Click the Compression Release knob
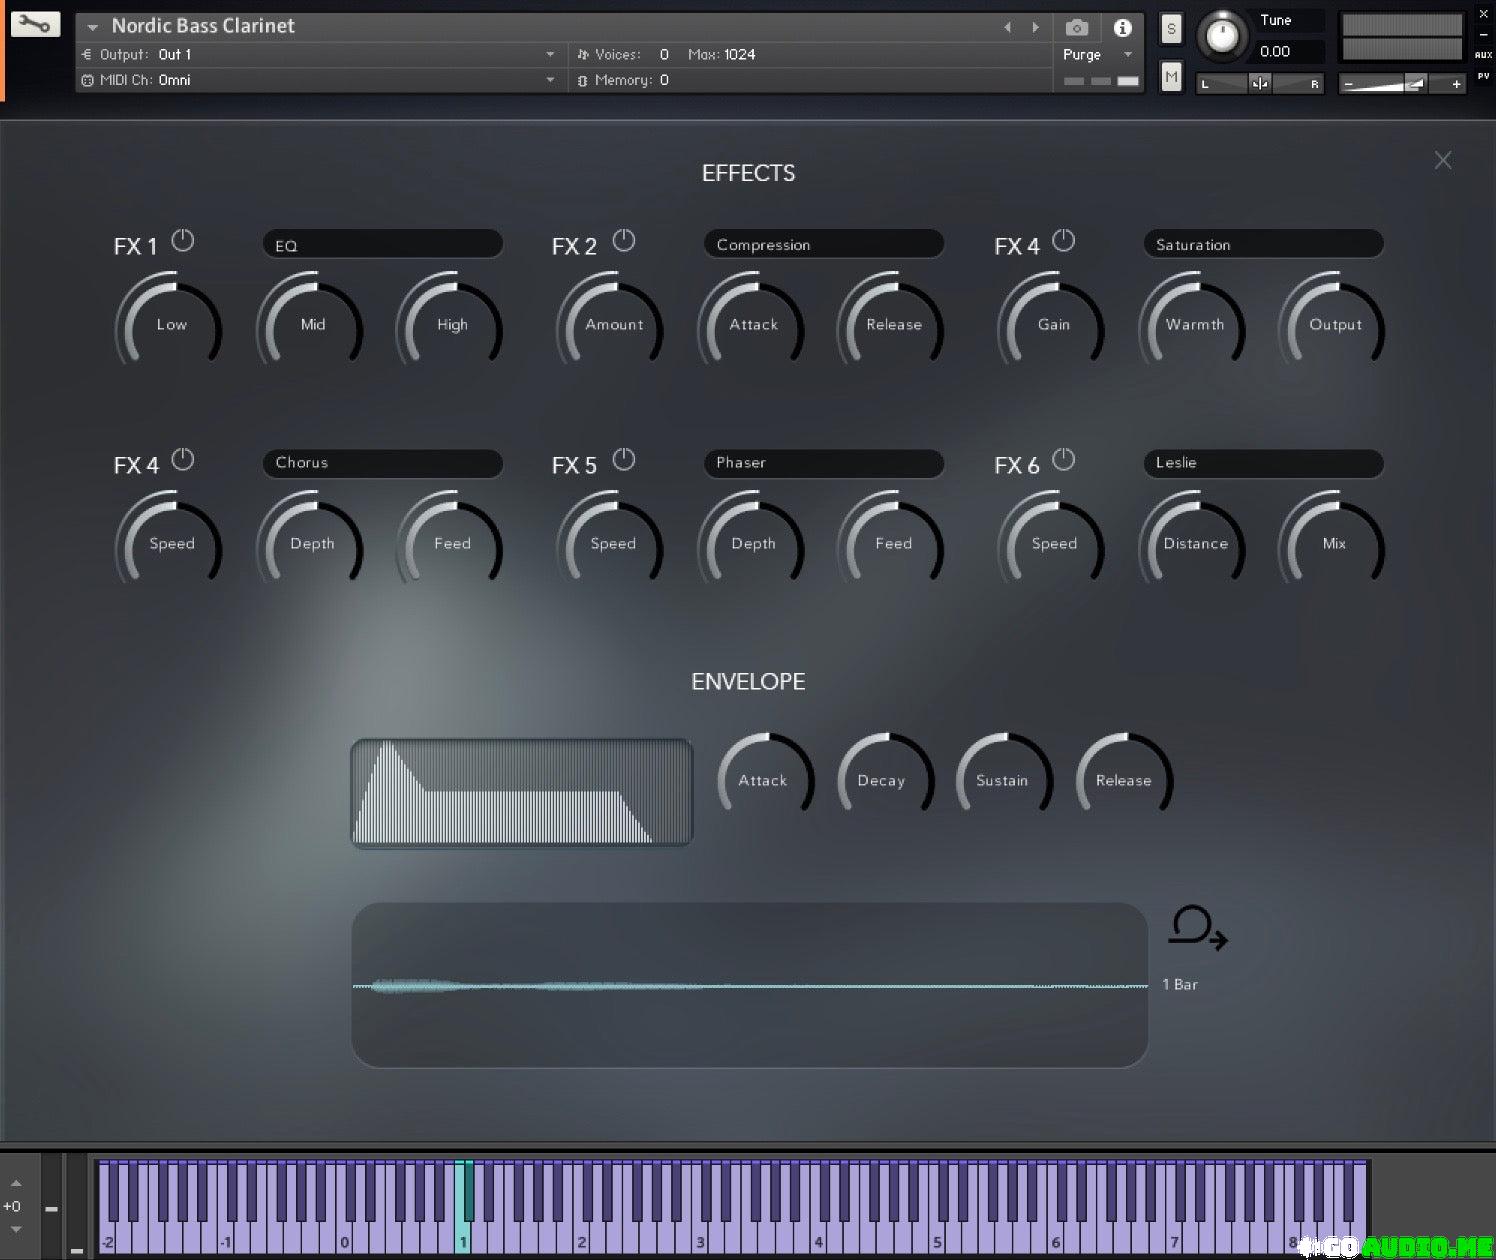1496x1260 pixels. (x=892, y=324)
